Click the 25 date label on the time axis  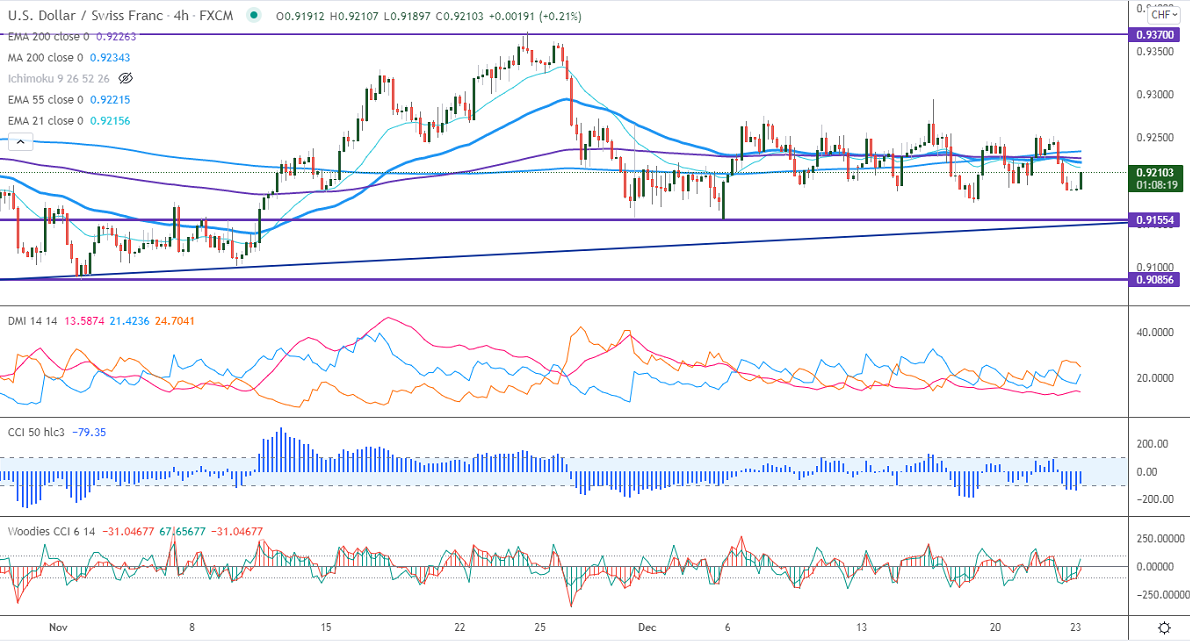tap(540, 628)
